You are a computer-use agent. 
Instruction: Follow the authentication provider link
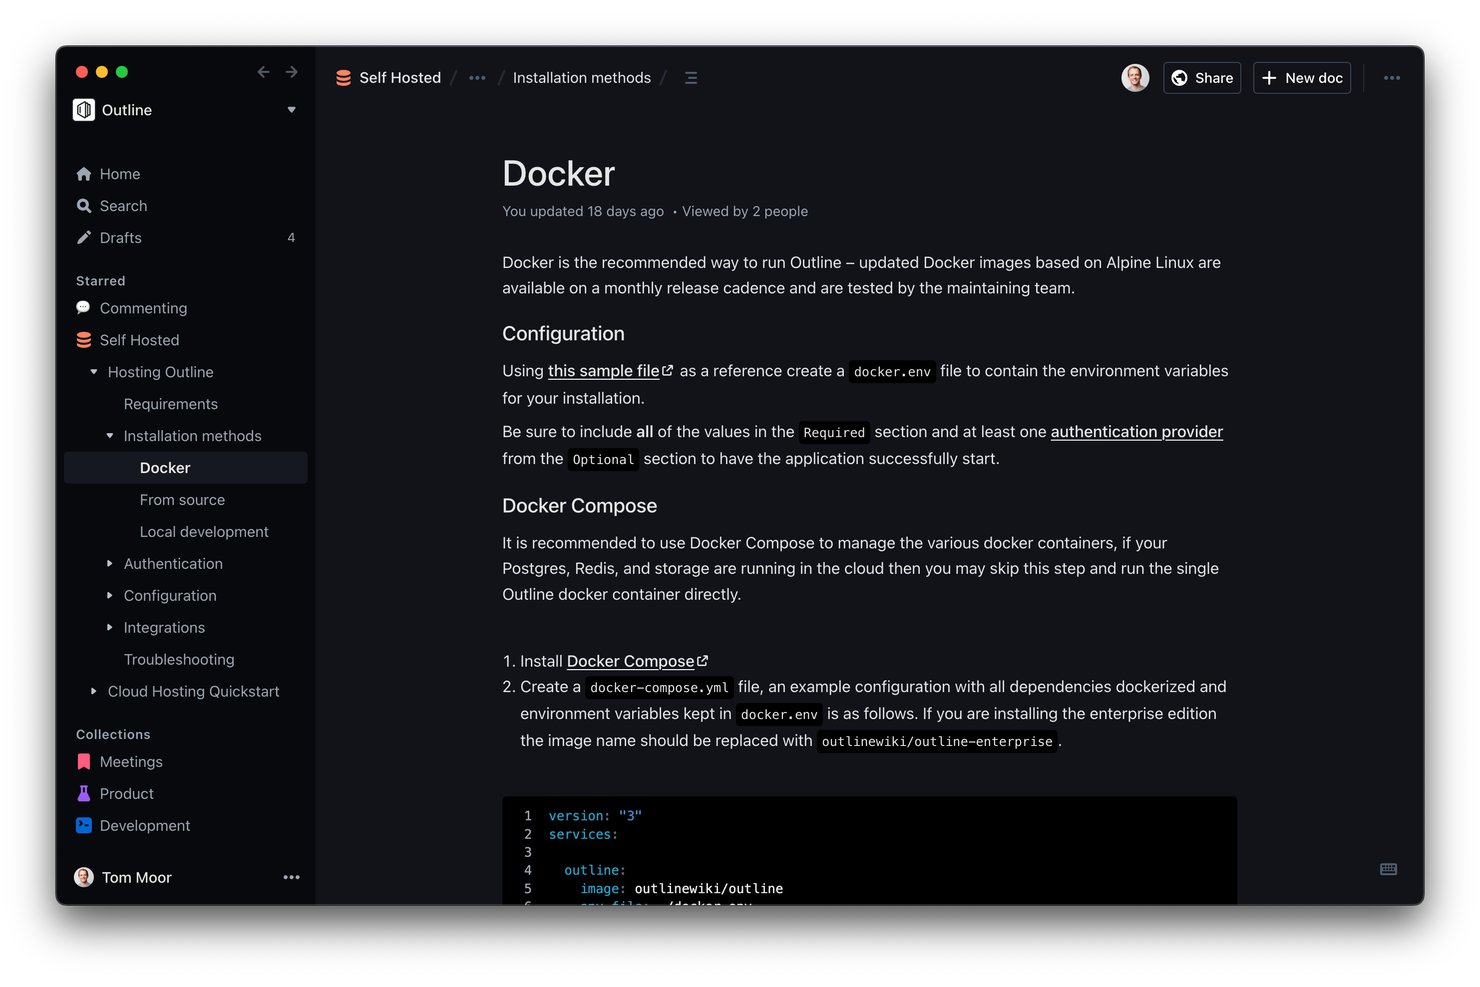tap(1137, 432)
